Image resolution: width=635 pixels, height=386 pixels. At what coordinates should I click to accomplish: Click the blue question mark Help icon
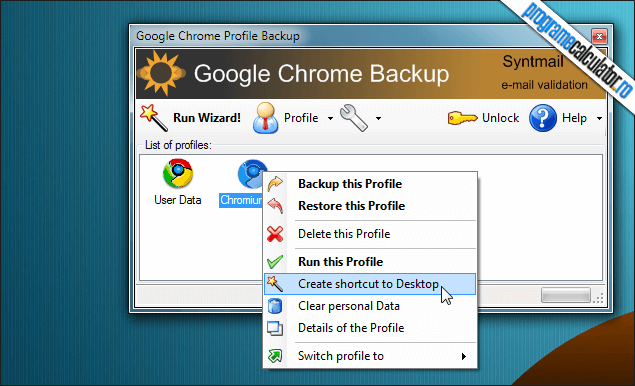pos(543,118)
